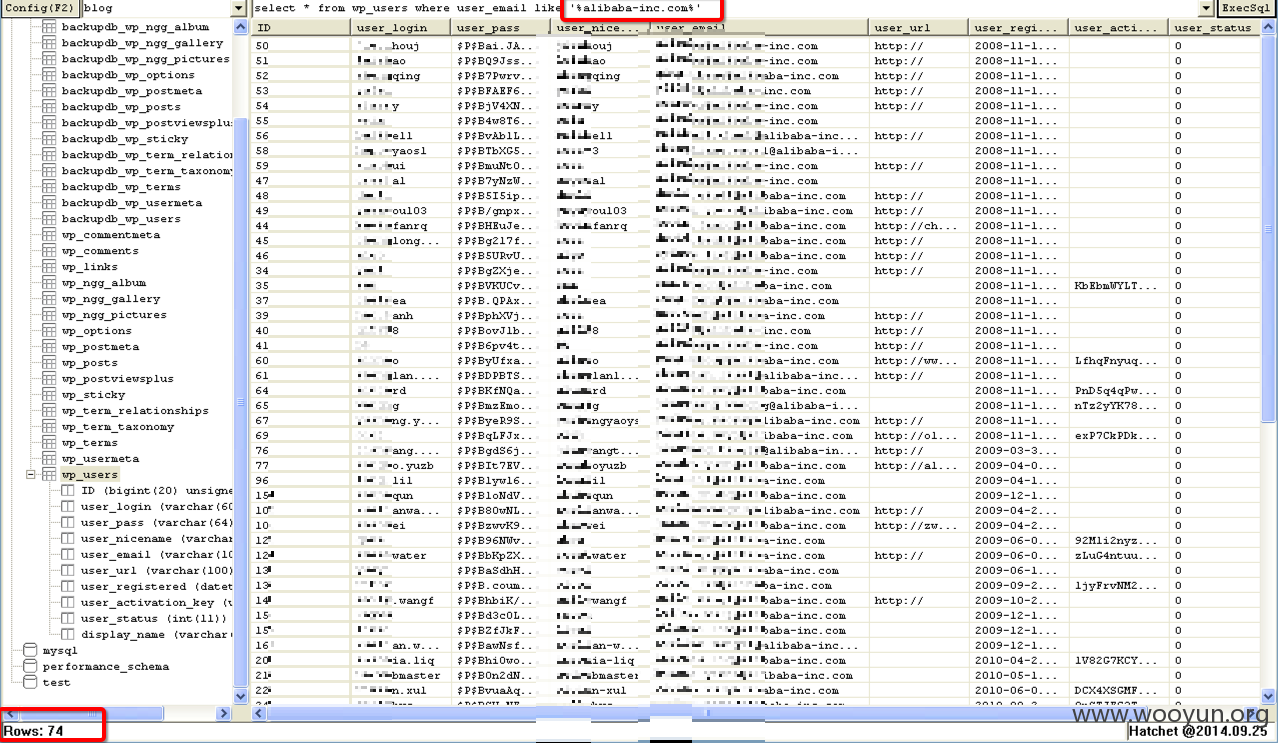Click the mysql database cylinder icon
The width and height of the screenshot is (1278, 743).
pyautogui.click(x=30, y=651)
